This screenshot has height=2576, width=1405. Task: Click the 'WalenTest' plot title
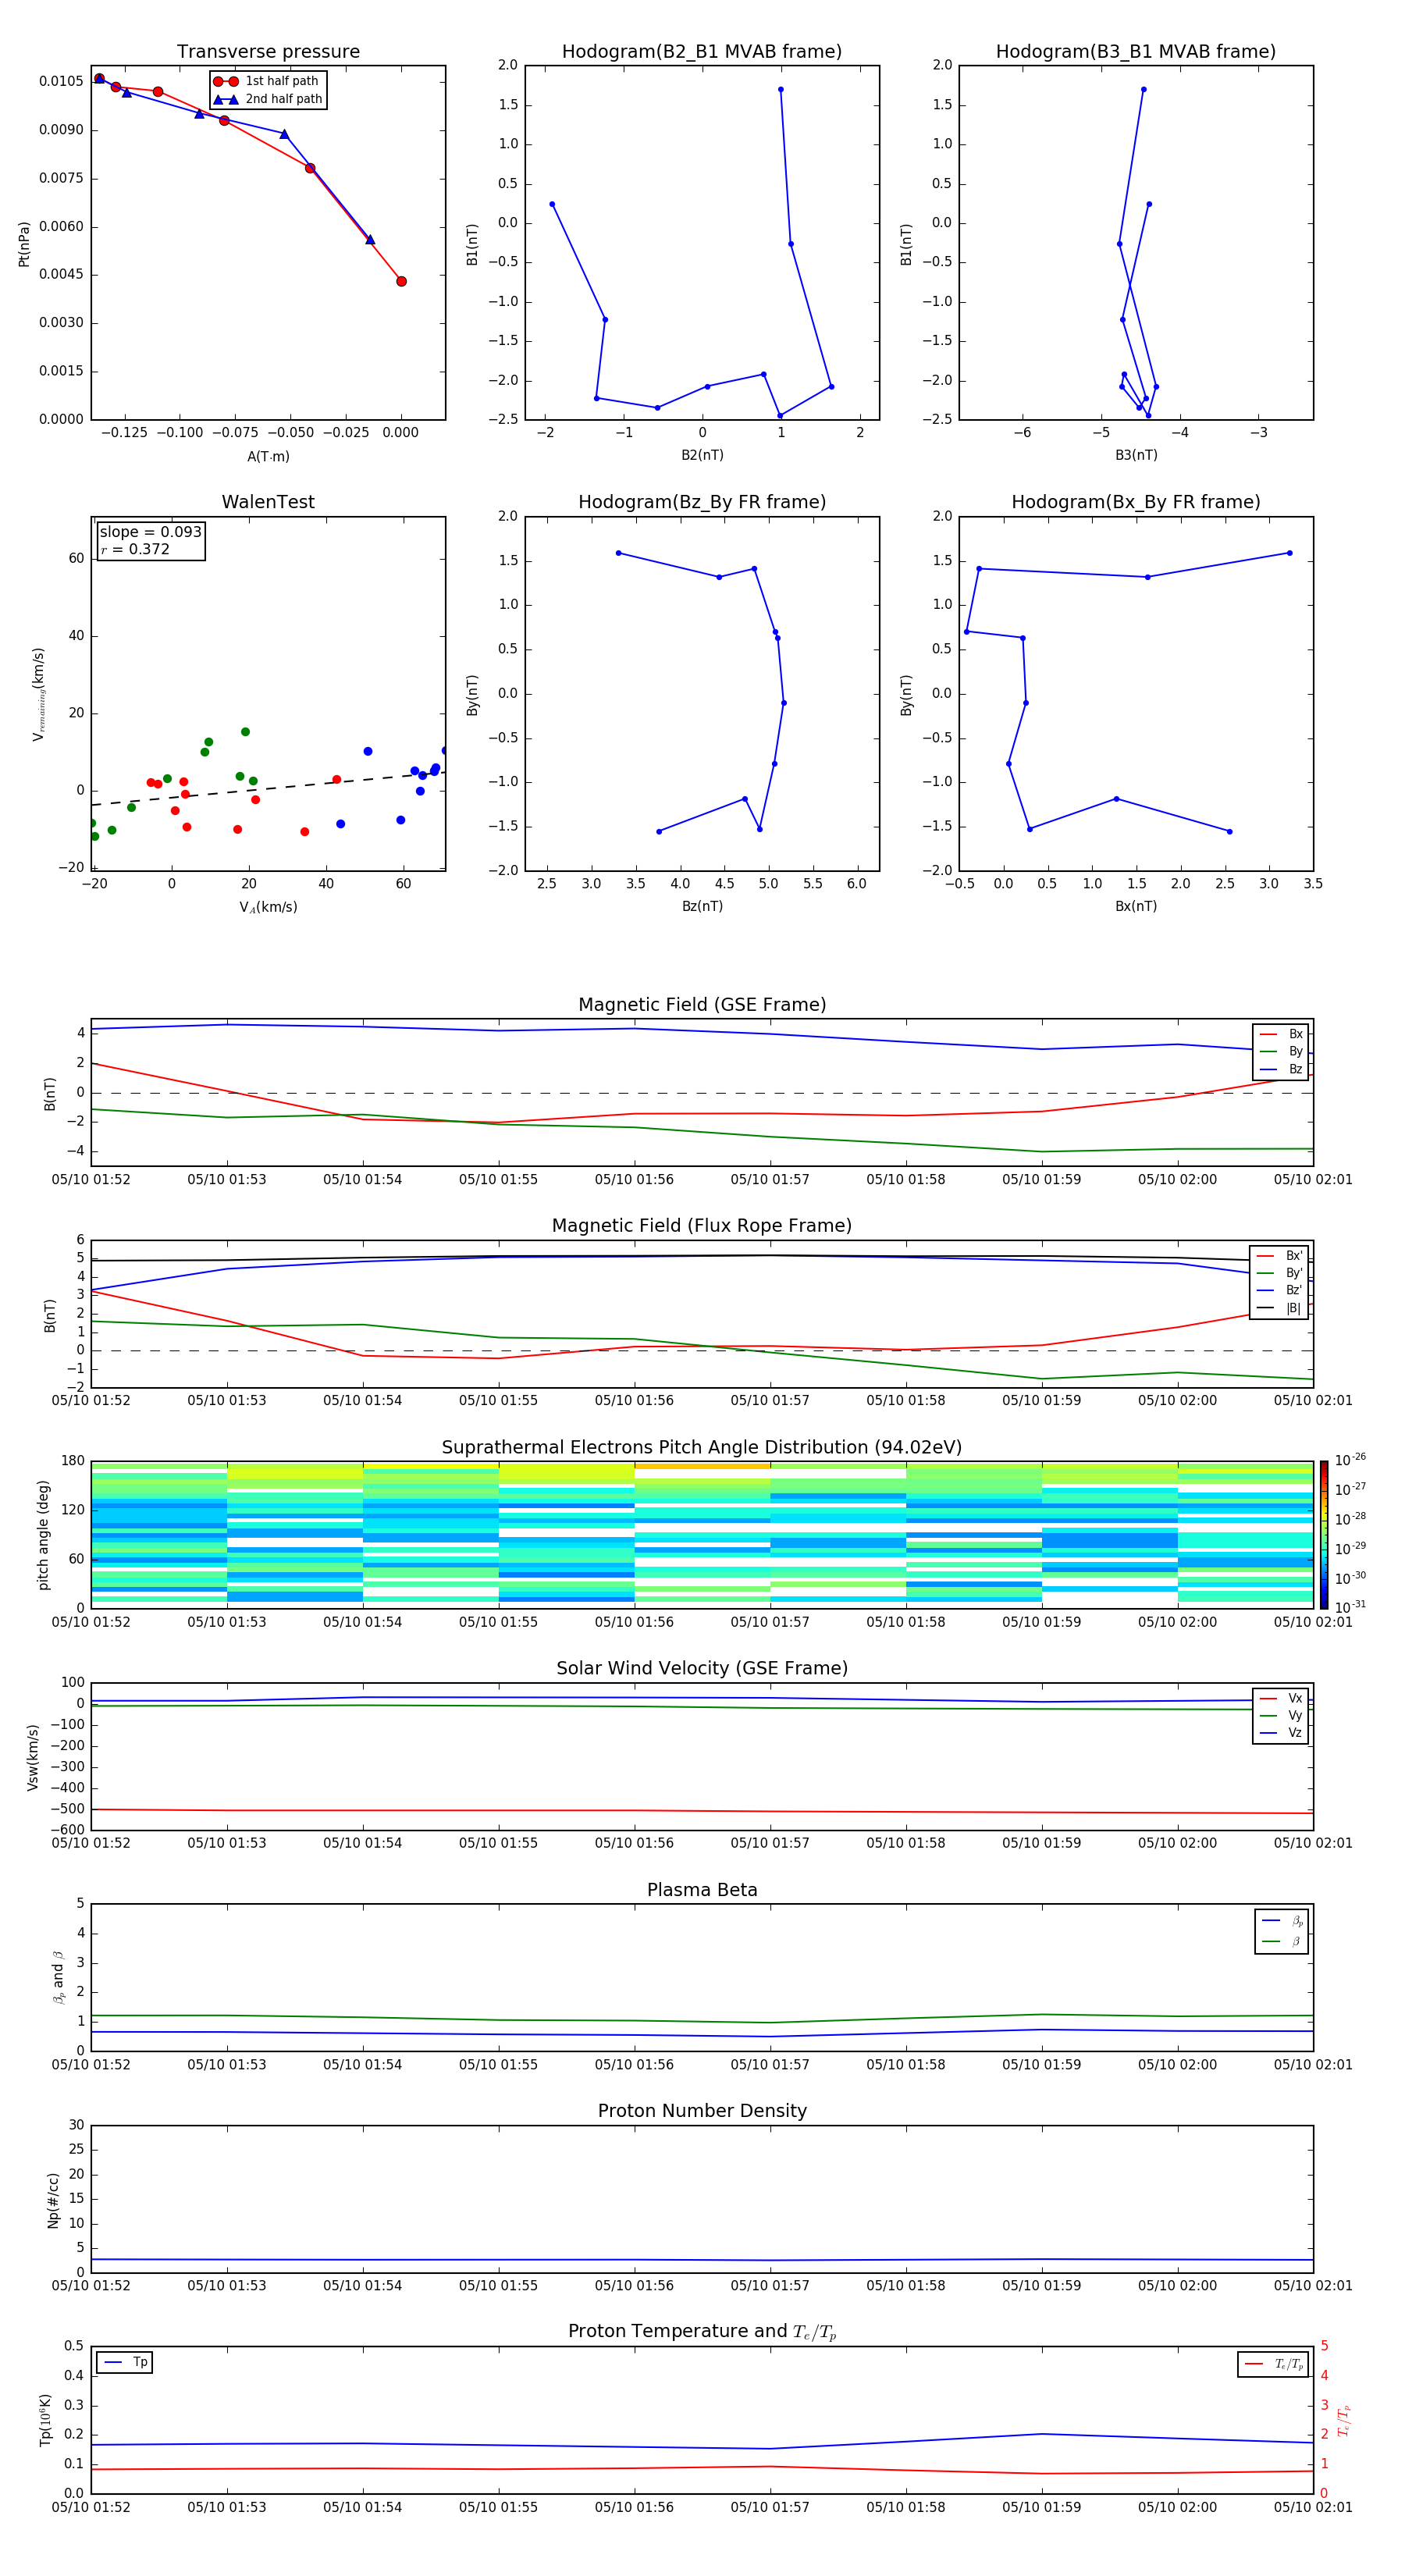pos(268,502)
